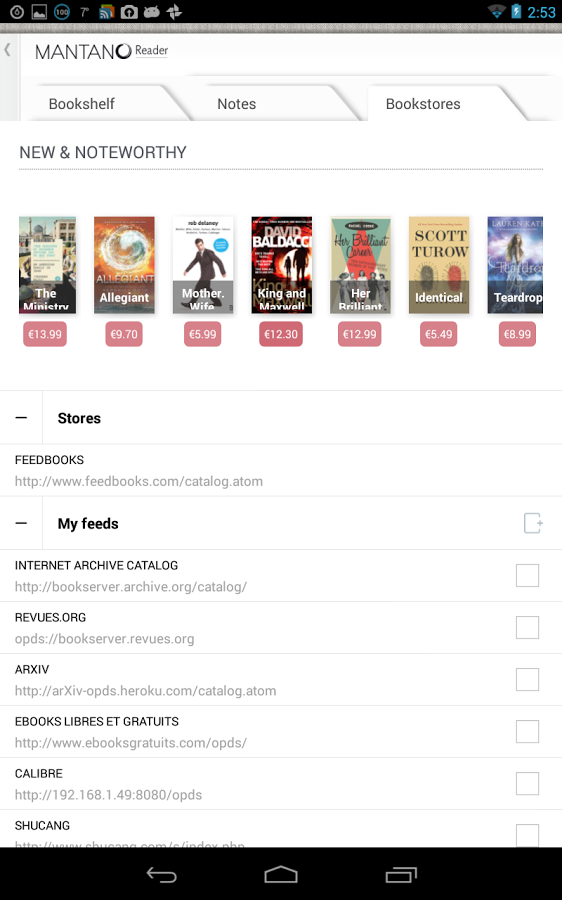Open the recent apps navigation button
Image resolution: width=562 pixels, height=900 pixels.
coord(401,875)
